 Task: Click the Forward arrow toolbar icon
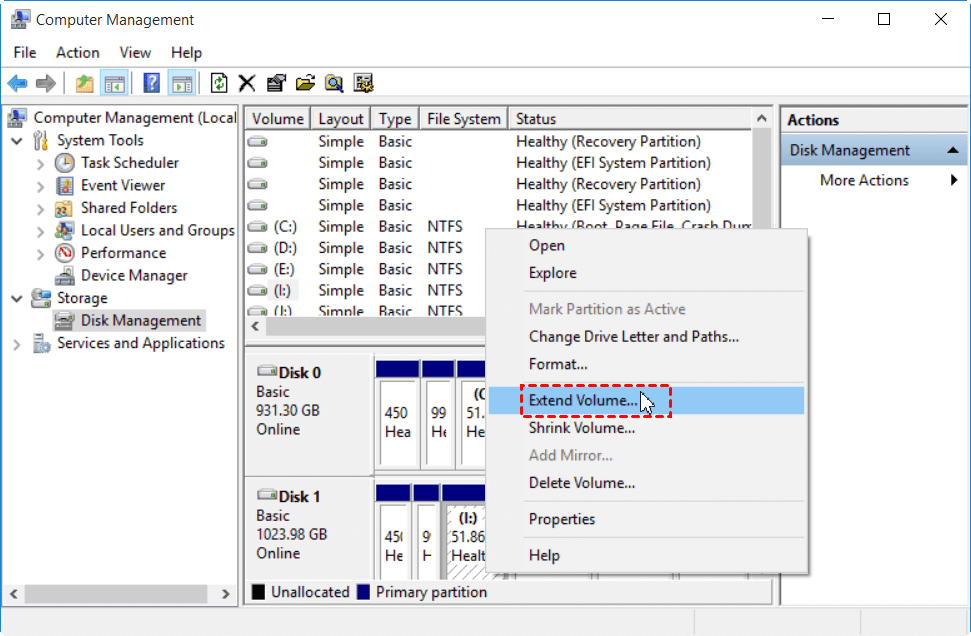(46, 83)
